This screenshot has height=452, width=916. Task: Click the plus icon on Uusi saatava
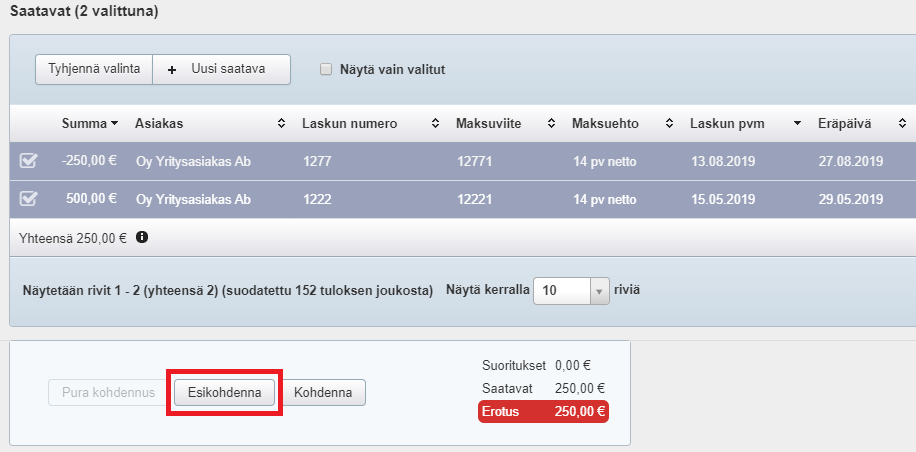(172, 69)
